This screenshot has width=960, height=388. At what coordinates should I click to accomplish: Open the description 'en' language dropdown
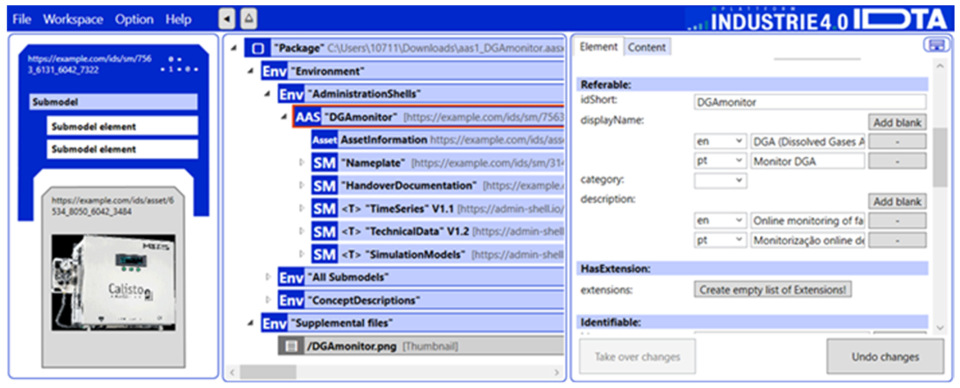(x=720, y=220)
